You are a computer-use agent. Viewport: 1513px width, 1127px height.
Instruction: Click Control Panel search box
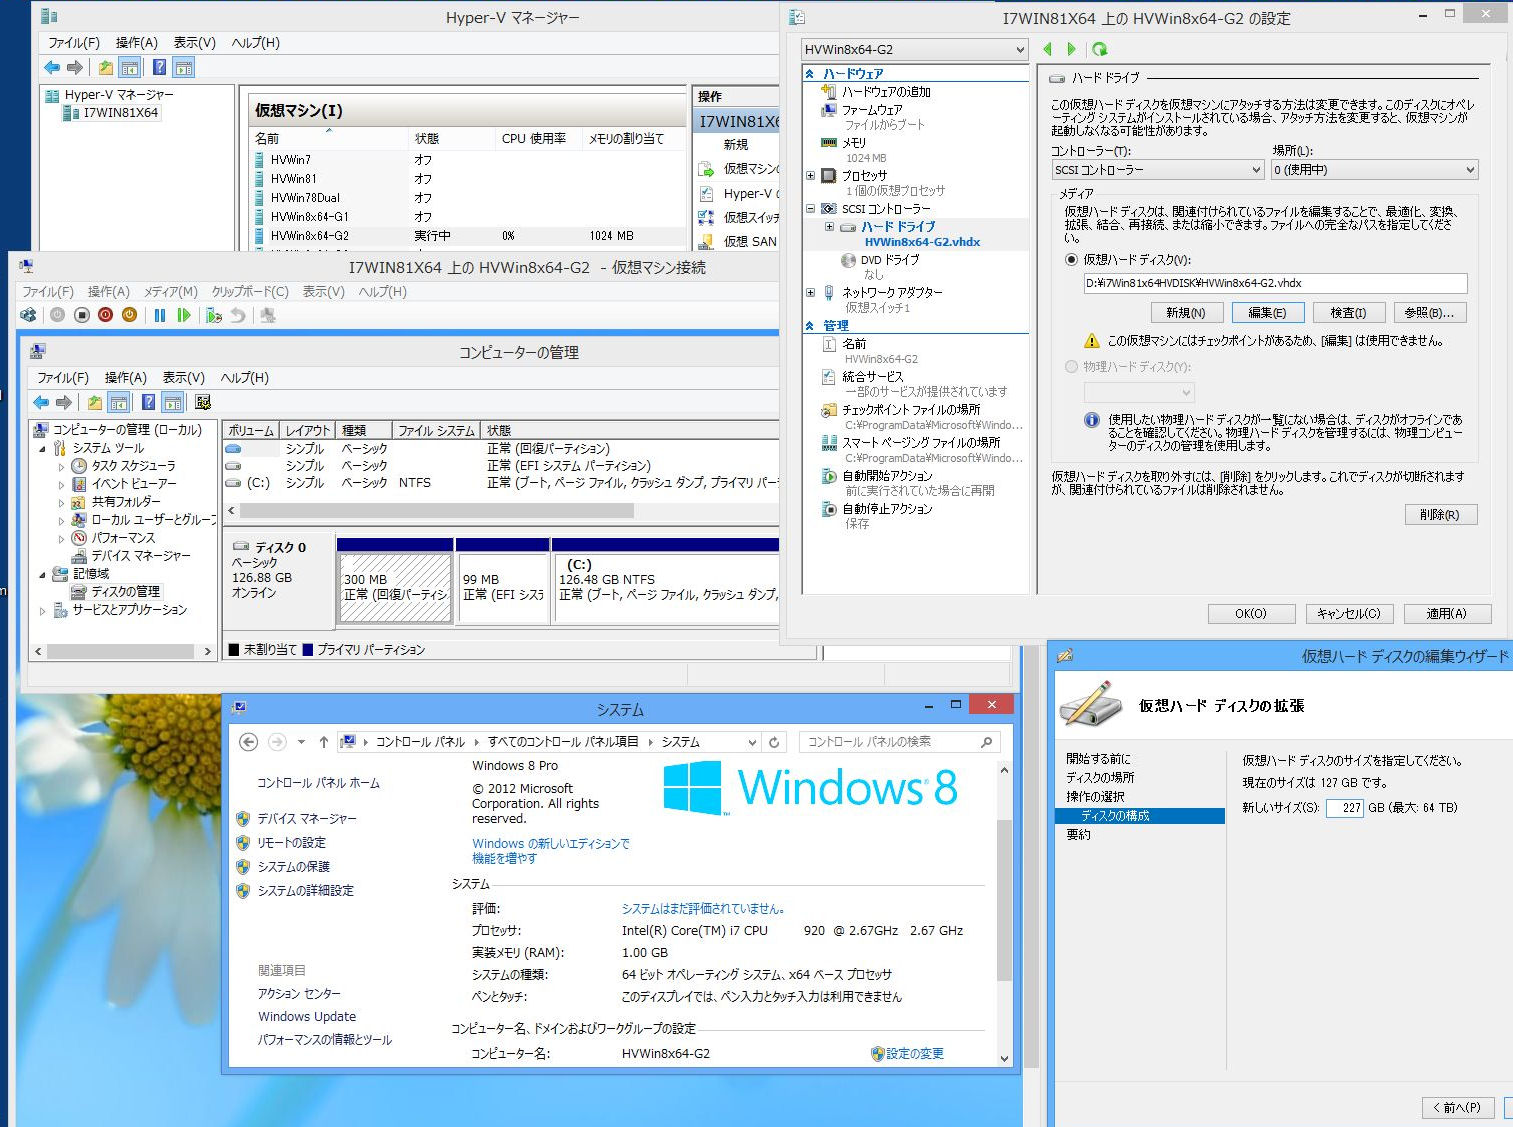(x=900, y=742)
